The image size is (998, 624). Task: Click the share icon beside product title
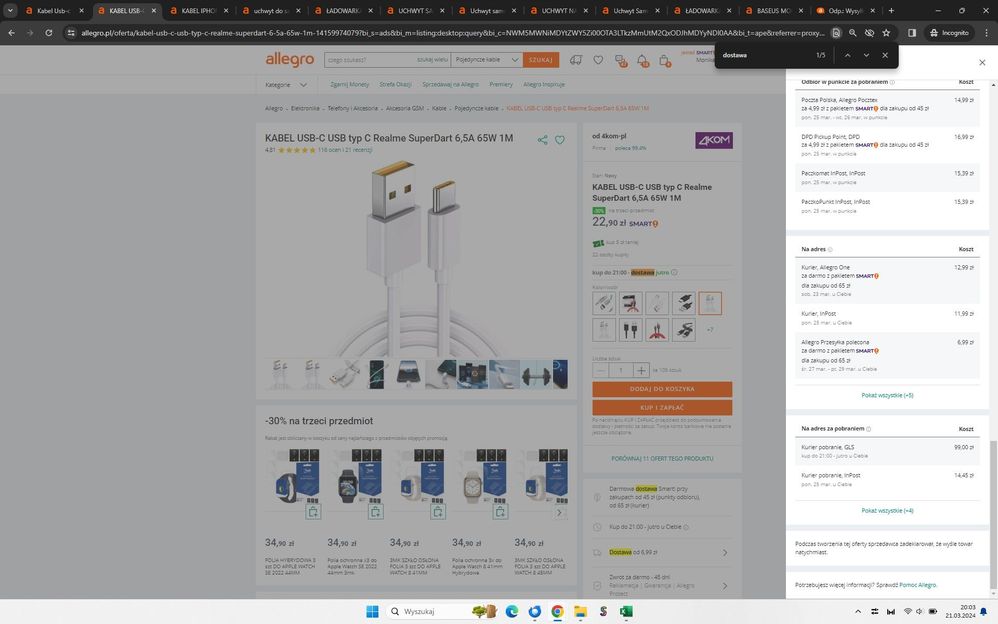pos(543,140)
